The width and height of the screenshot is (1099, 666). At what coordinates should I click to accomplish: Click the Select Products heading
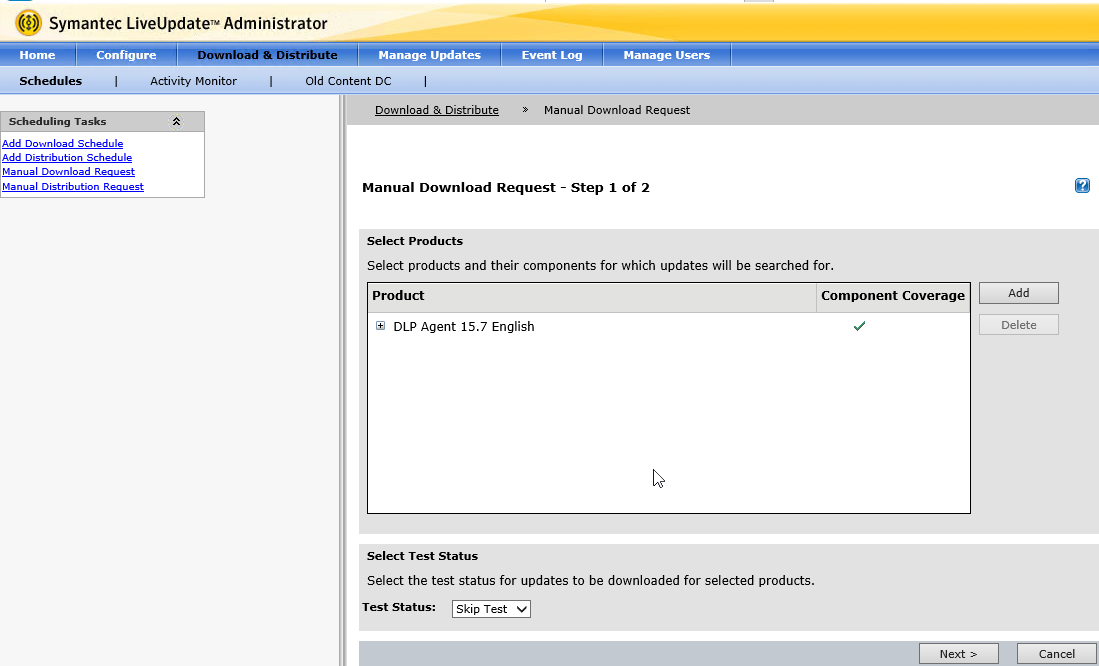[x=415, y=241]
